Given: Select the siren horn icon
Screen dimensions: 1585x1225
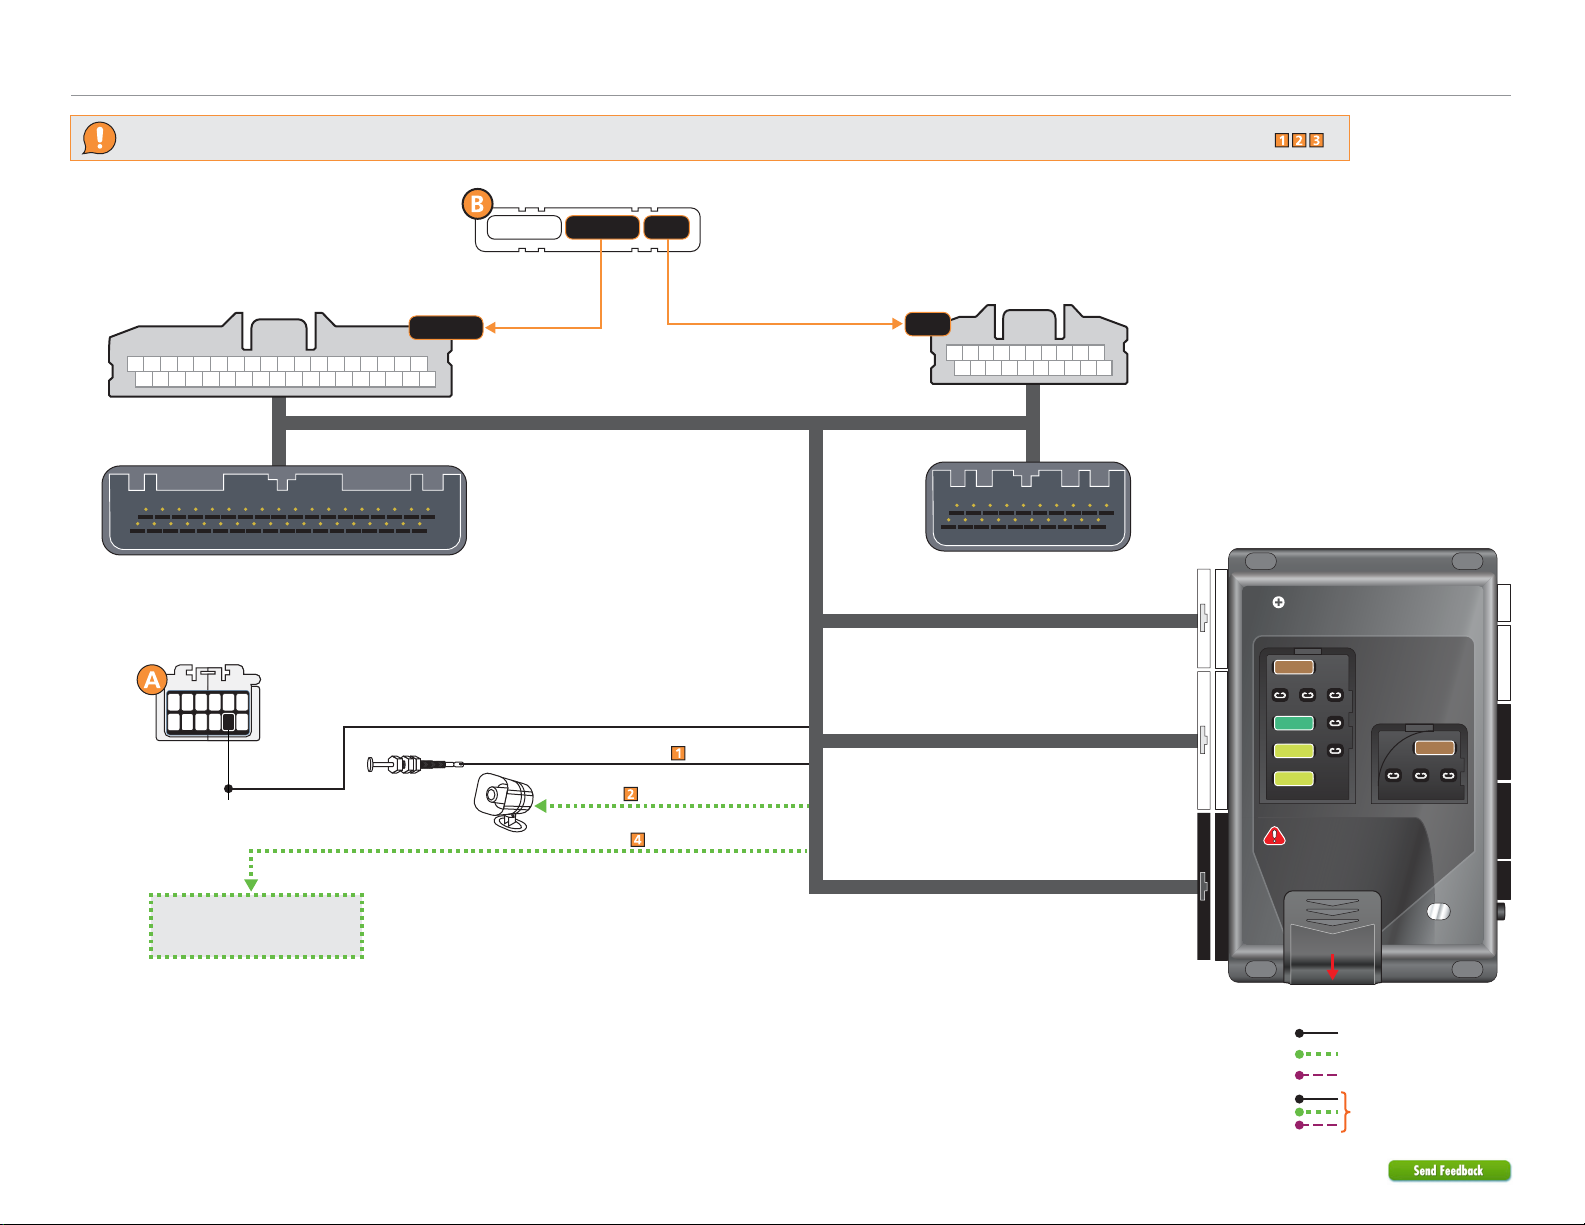Looking at the screenshot, I should 503,802.
